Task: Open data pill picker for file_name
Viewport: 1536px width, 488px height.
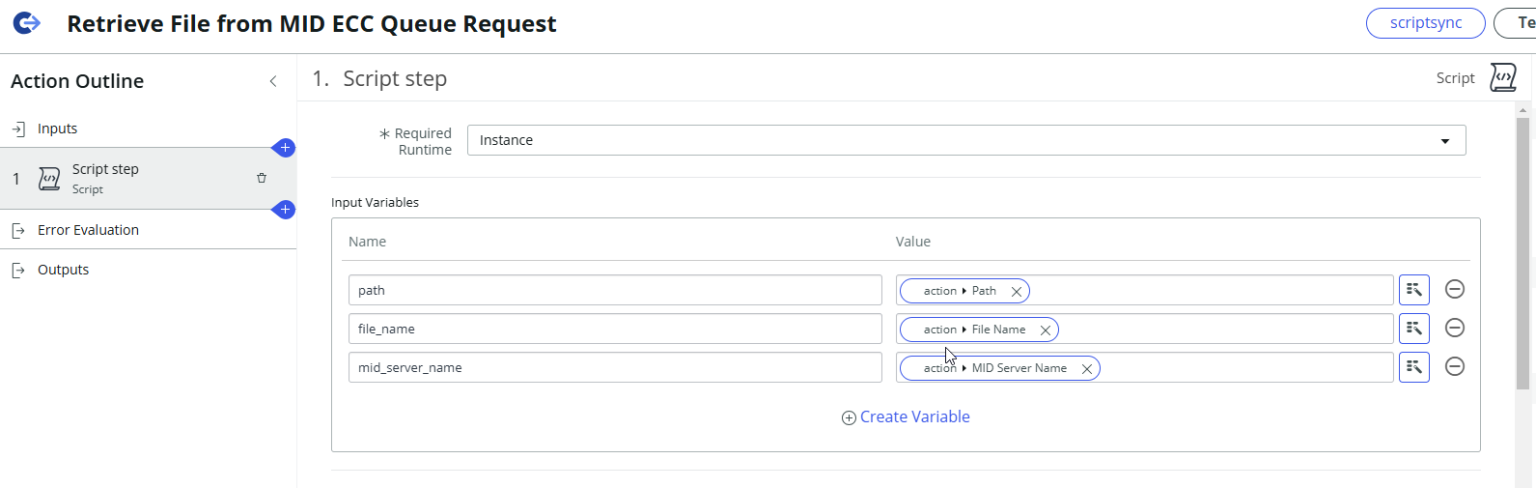Action: pos(1414,328)
